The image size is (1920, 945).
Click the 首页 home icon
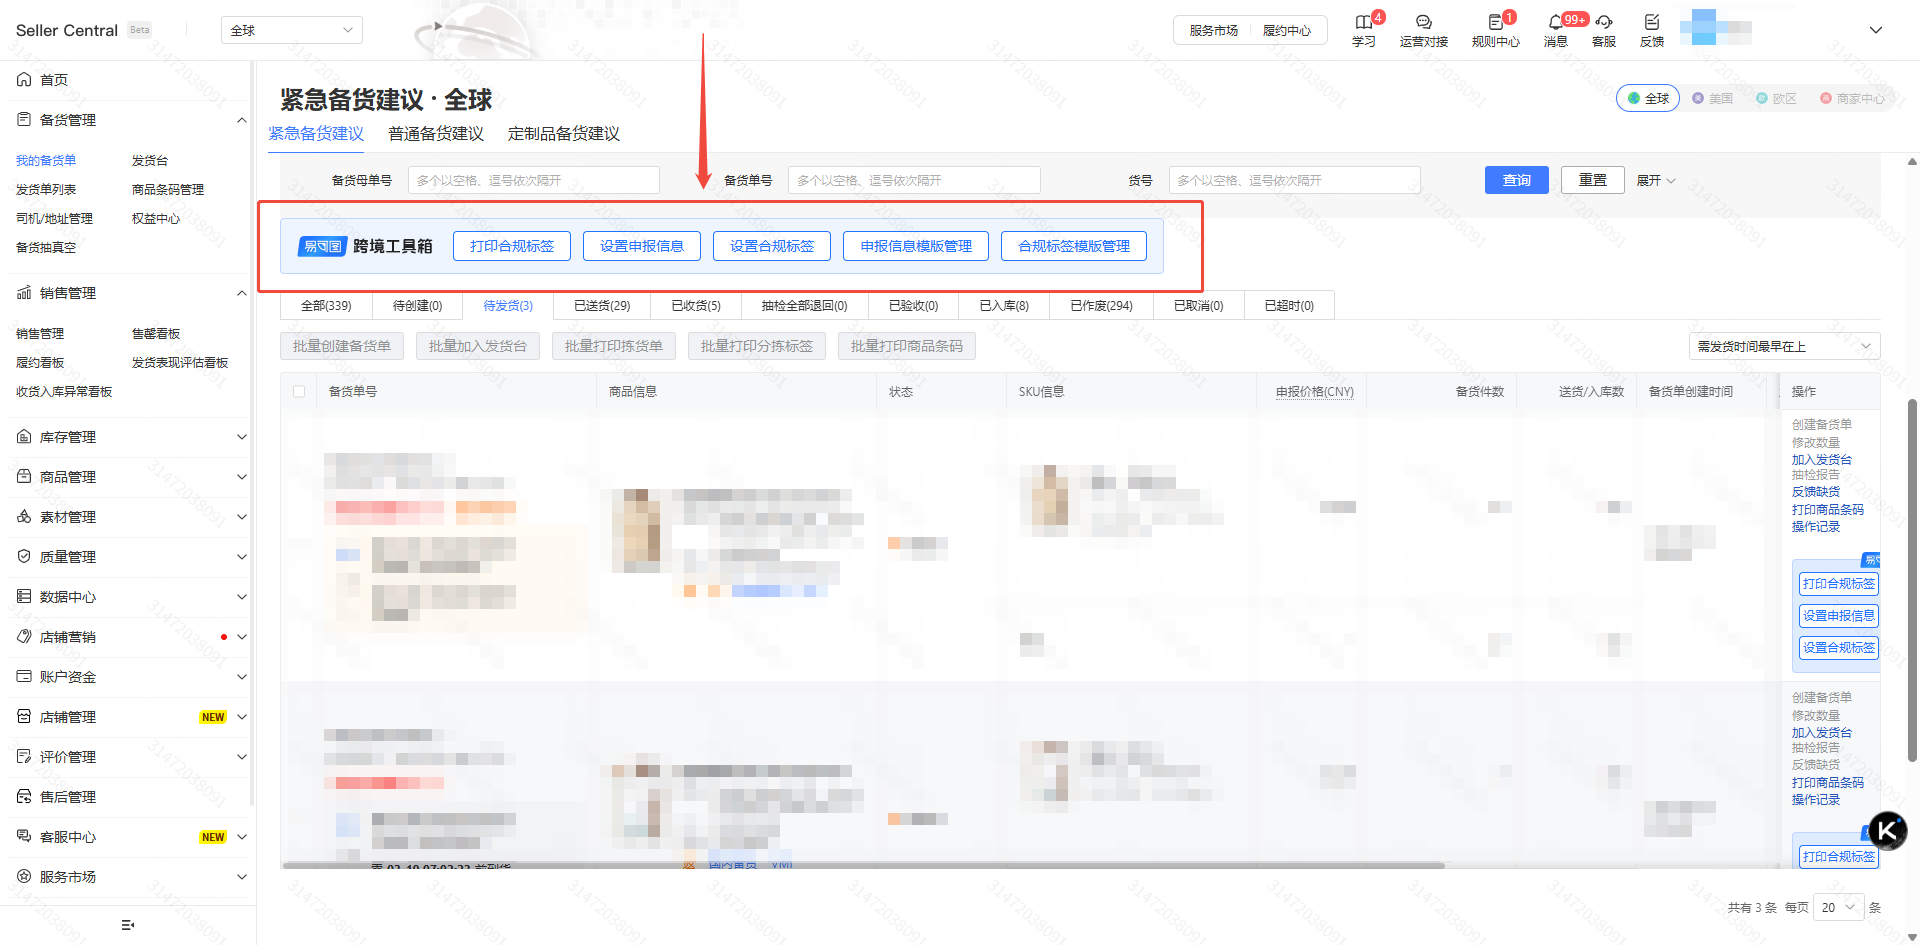point(24,79)
